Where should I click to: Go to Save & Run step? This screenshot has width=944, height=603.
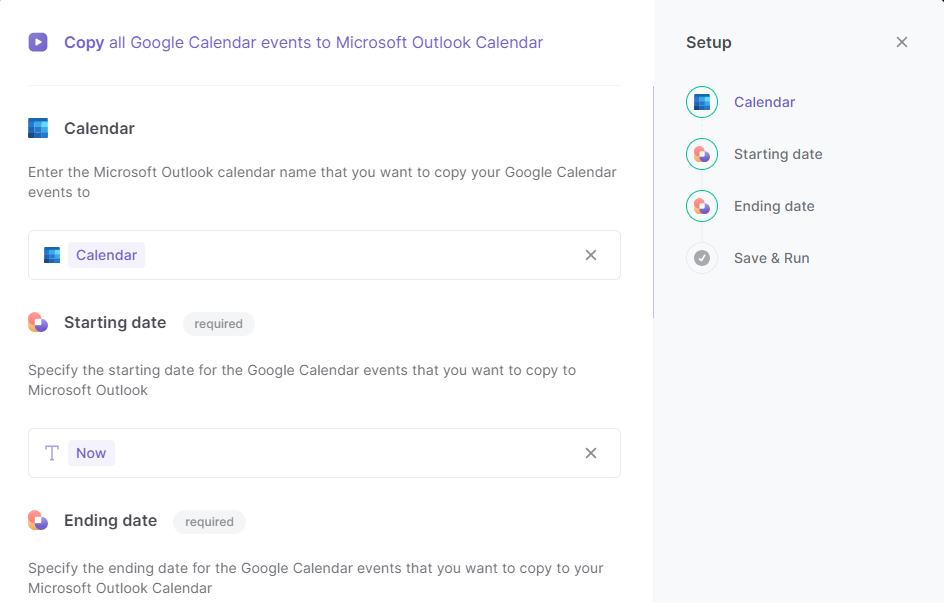(771, 258)
